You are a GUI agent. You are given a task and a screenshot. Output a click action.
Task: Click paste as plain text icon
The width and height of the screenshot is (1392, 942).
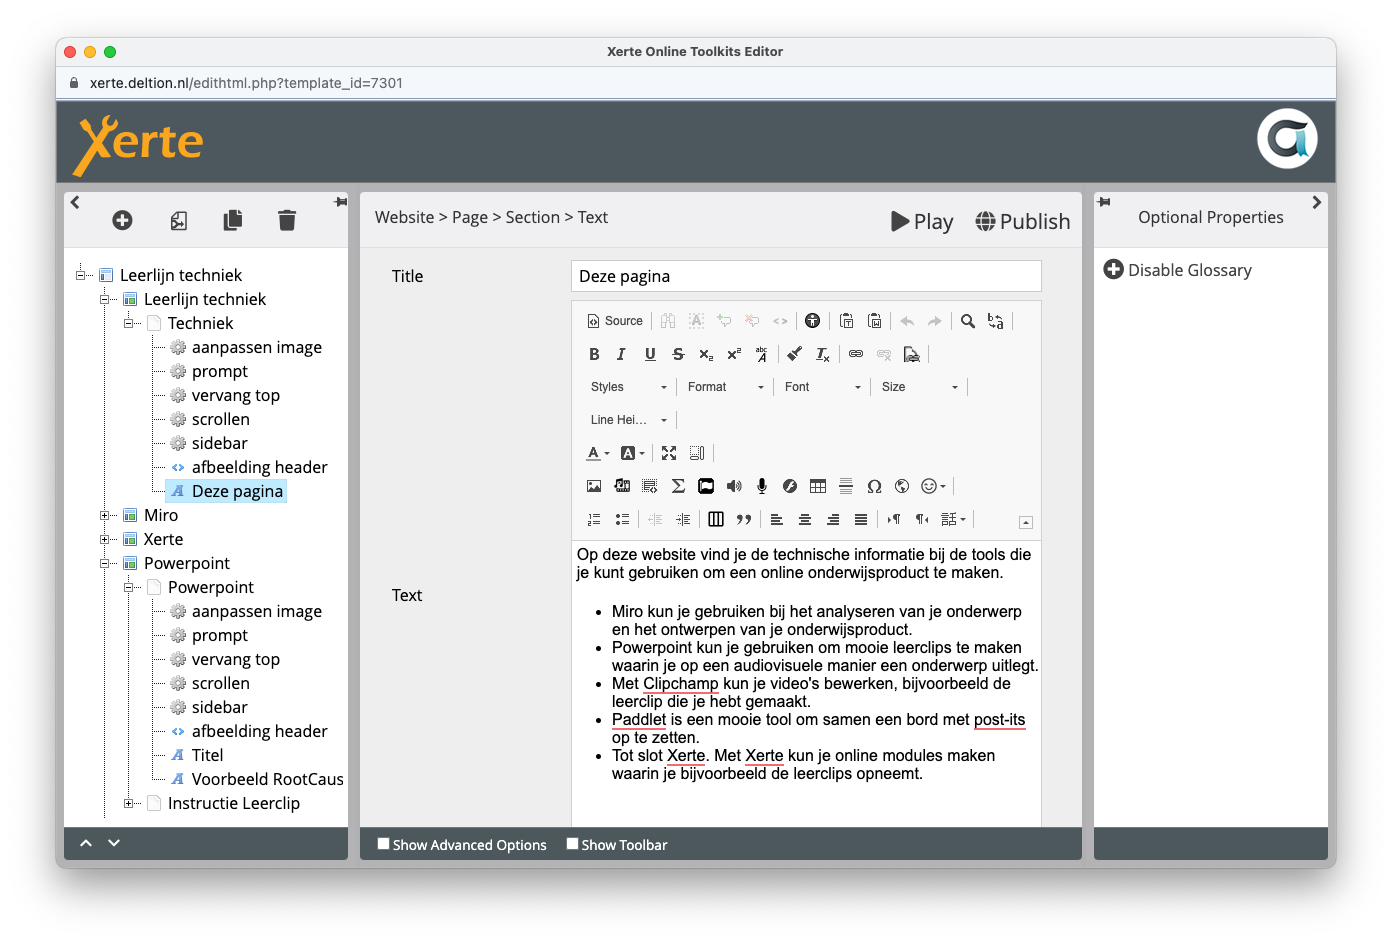point(846,321)
